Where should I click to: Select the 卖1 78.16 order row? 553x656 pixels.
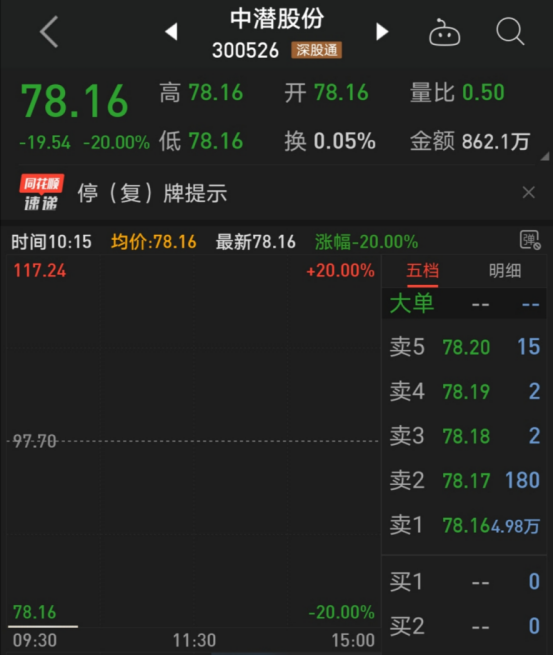click(464, 525)
